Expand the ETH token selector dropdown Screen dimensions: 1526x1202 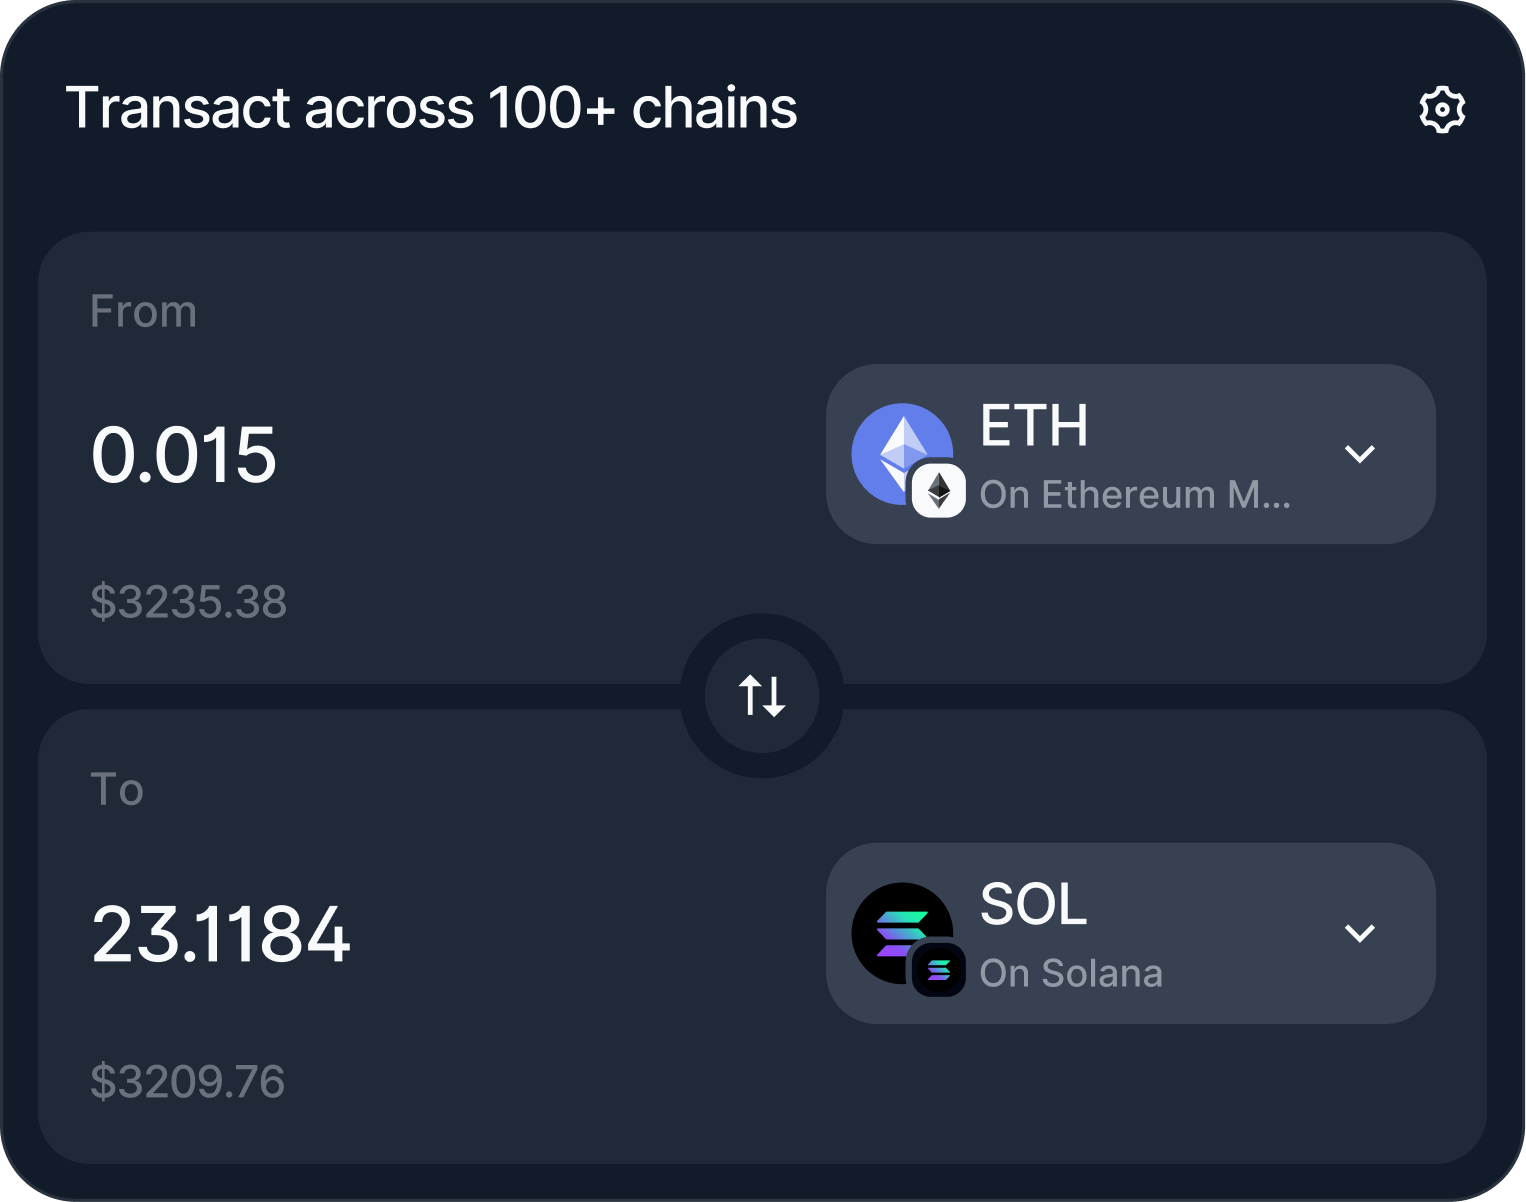pyautogui.click(x=1360, y=454)
